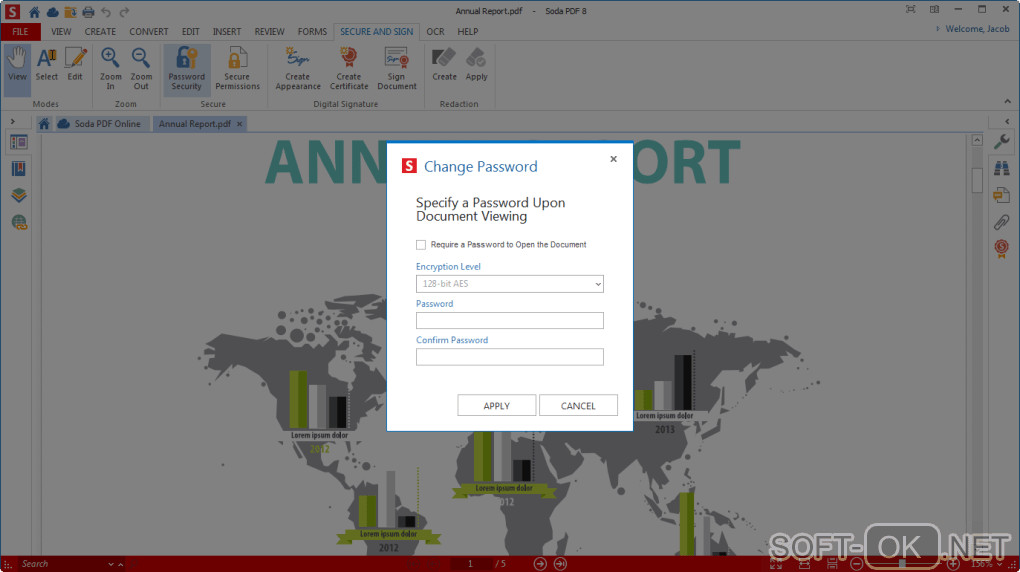1020x572 pixels.
Task: Click the APPLY button in dialog
Action: (496, 405)
